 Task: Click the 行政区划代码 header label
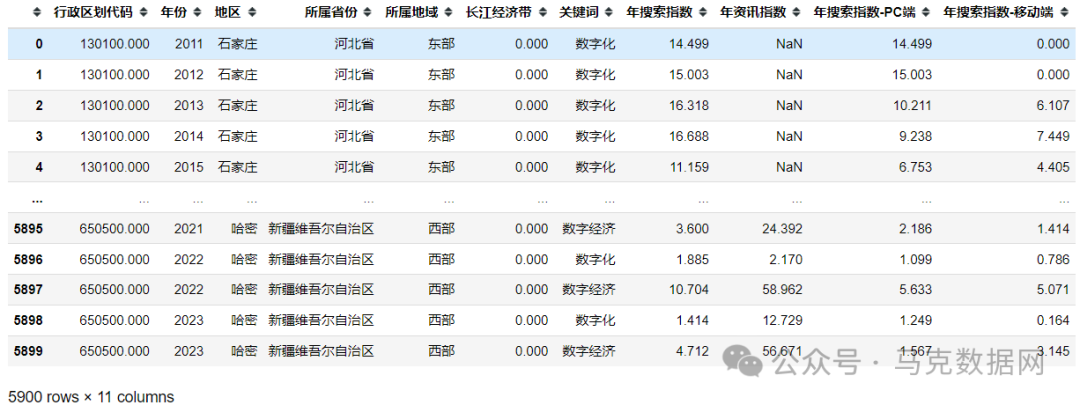[x=93, y=12]
